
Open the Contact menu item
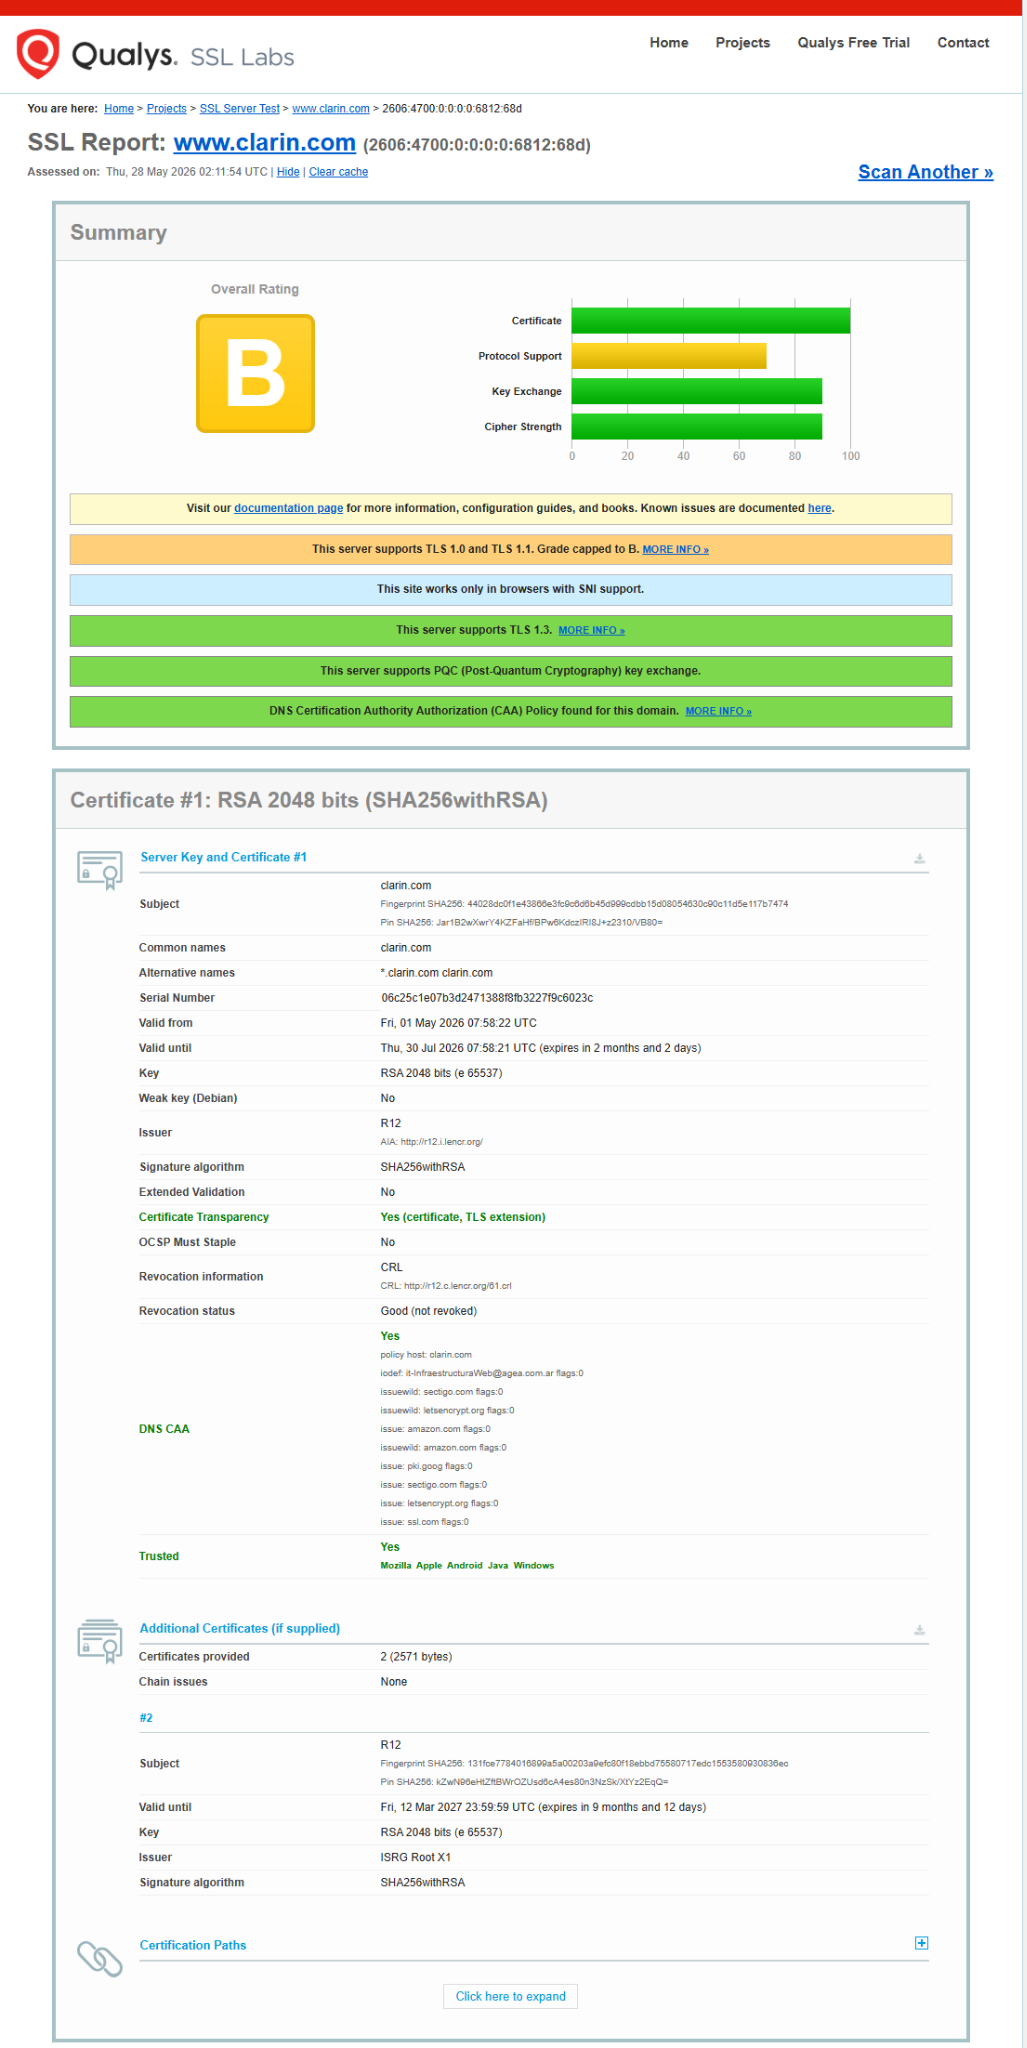click(963, 43)
